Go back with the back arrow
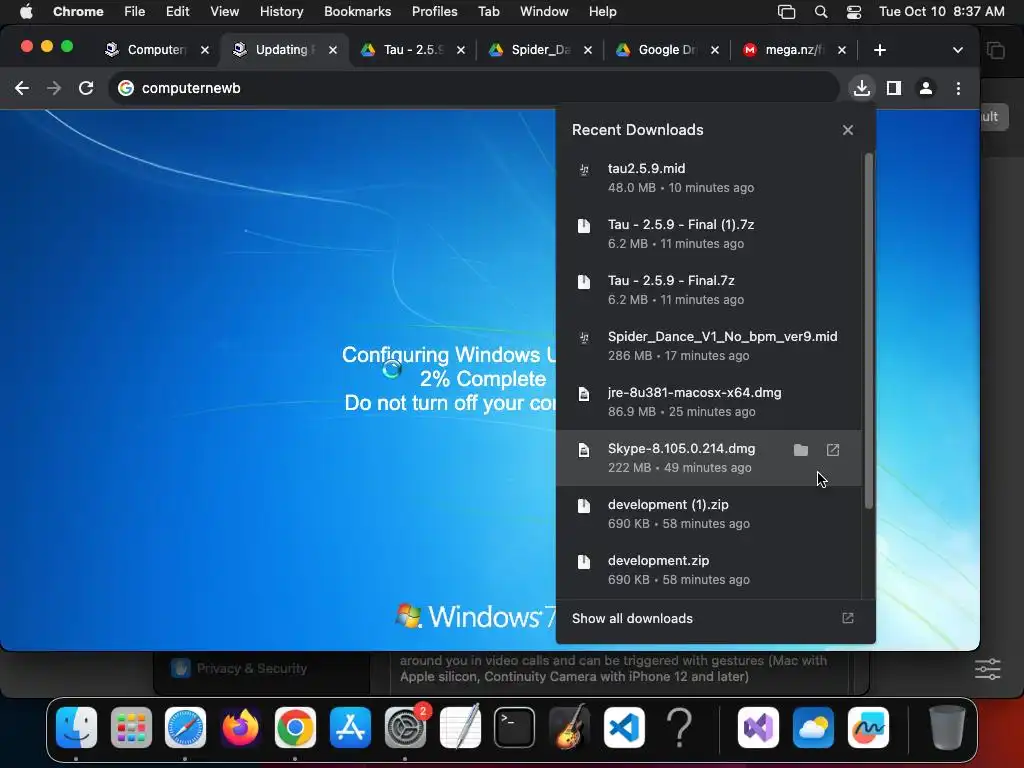The height and width of the screenshot is (768, 1024). point(22,88)
